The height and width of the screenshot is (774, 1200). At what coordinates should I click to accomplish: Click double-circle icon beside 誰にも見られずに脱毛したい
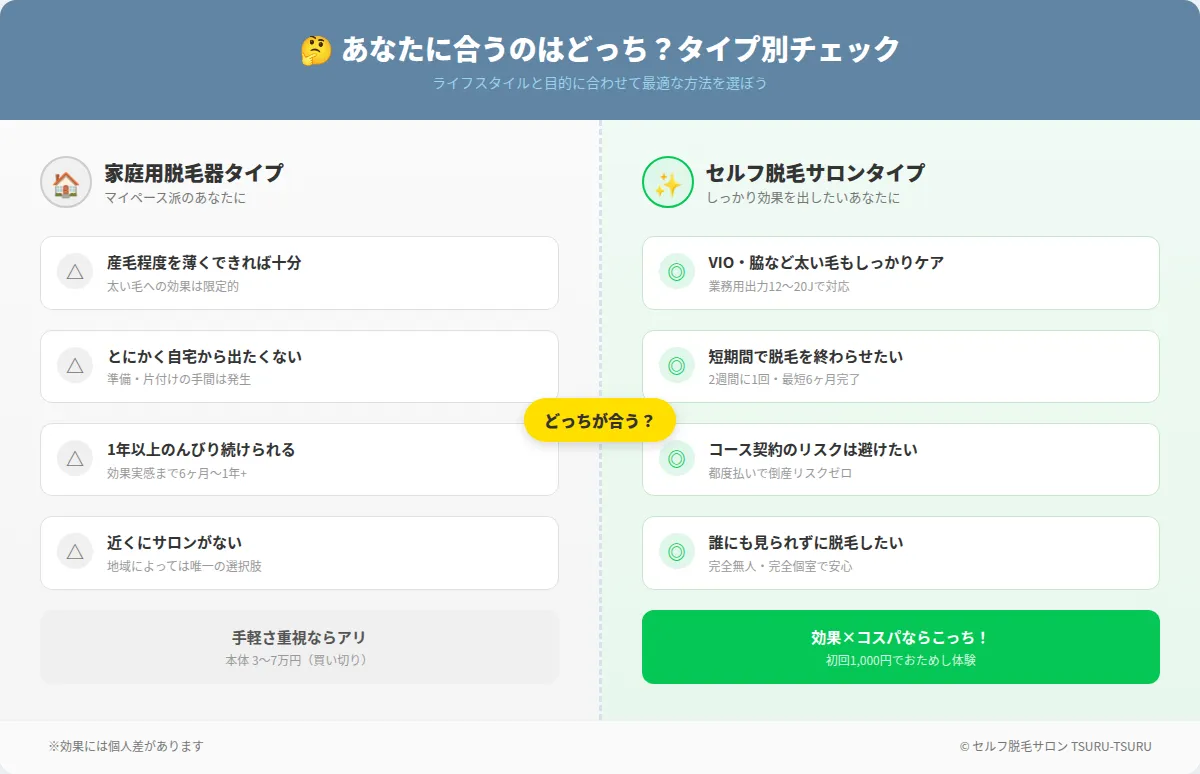point(677,551)
